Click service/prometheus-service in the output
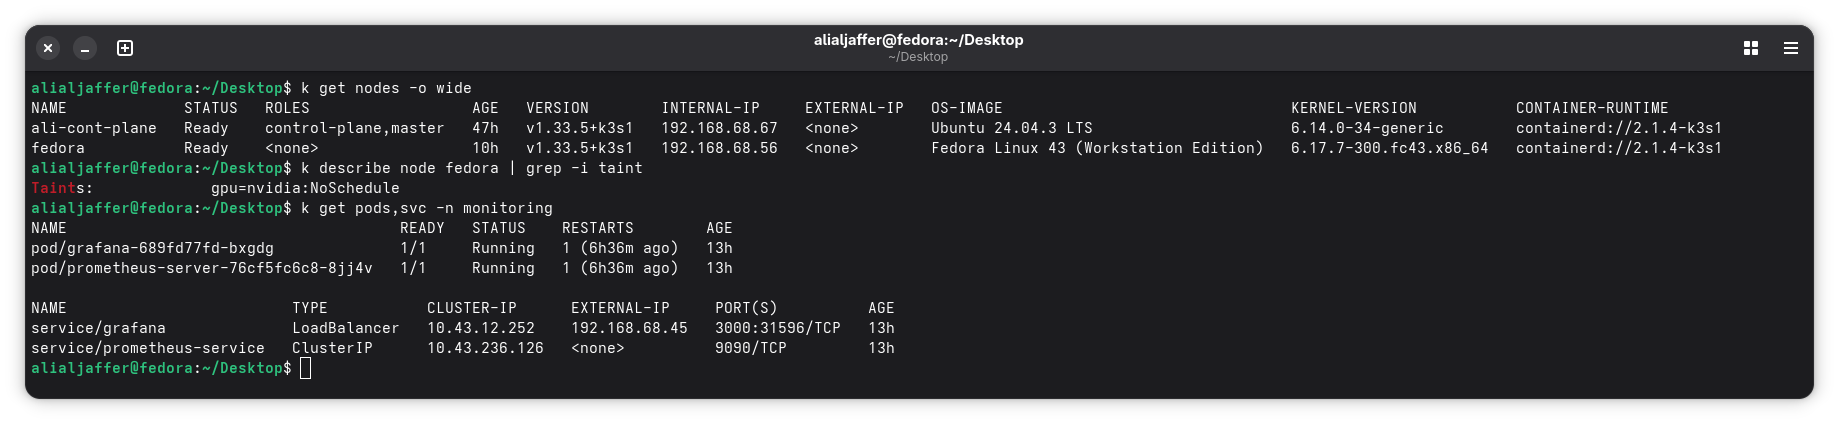 coord(148,348)
